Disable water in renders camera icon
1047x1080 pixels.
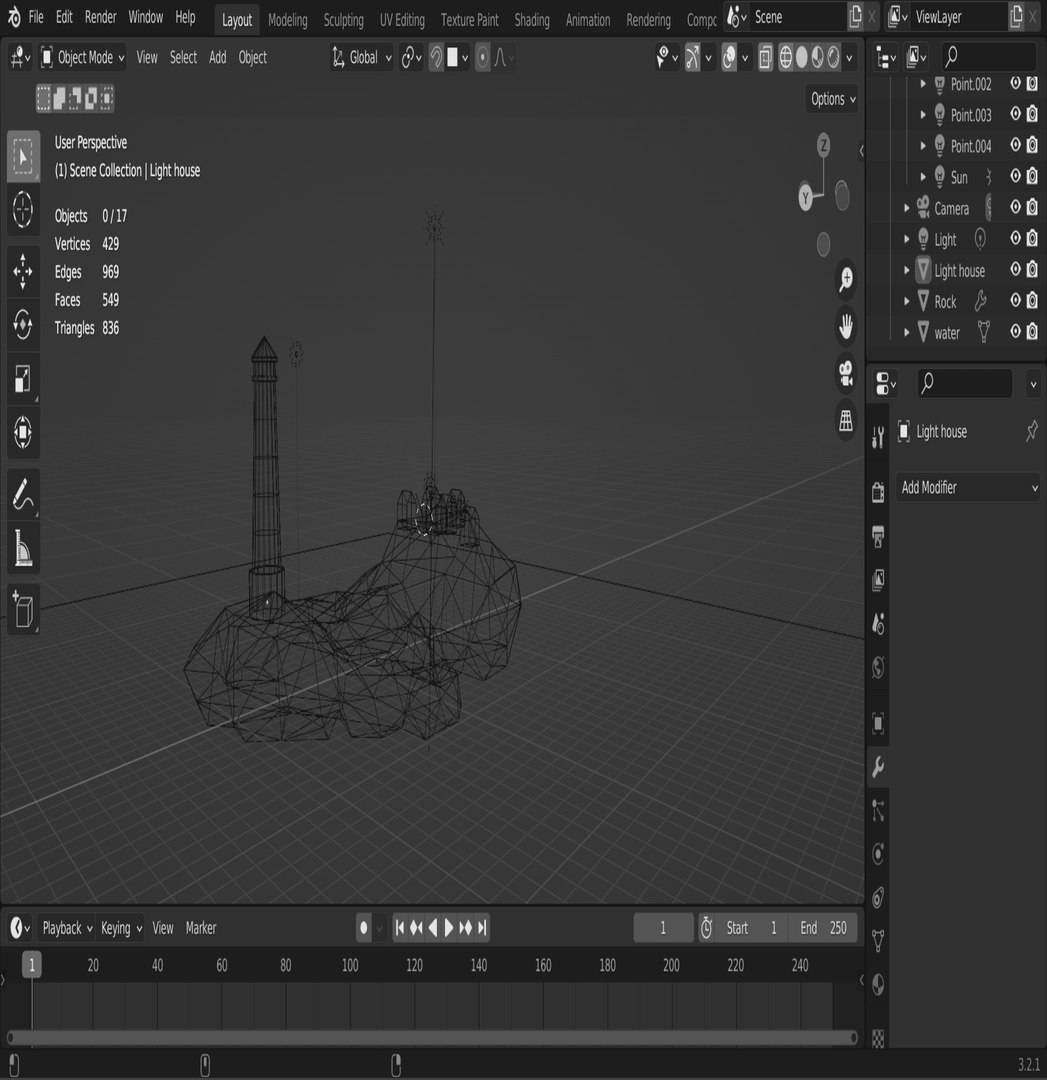[1032, 332]
